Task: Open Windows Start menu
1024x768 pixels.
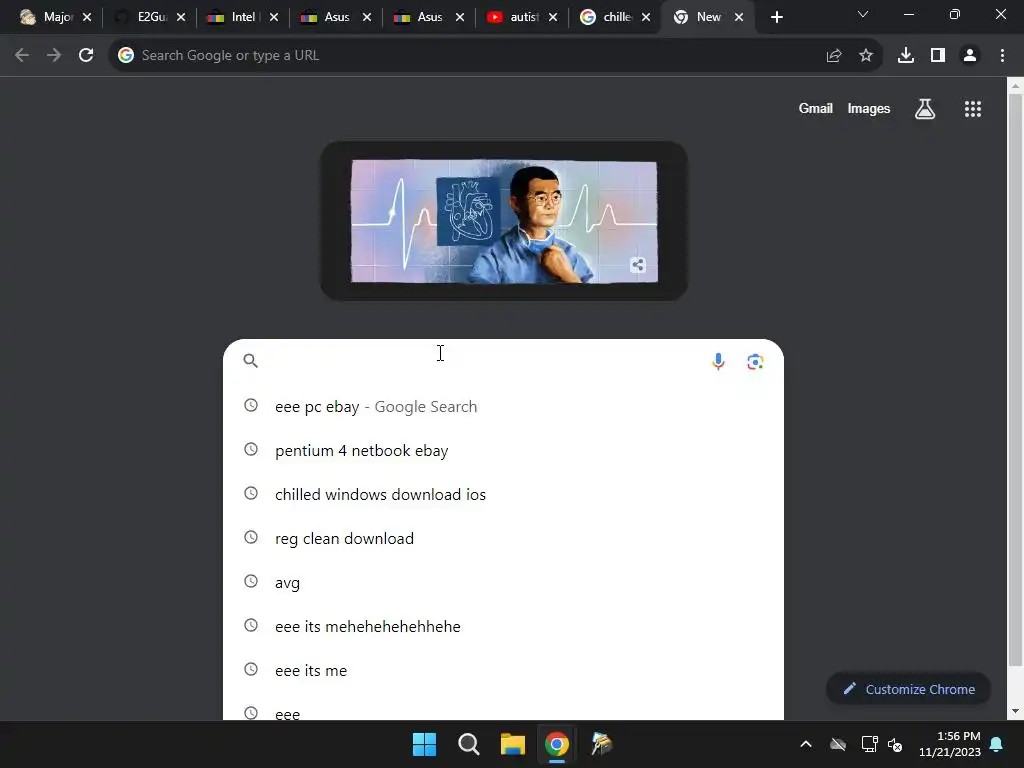Action: pos(424,744)
